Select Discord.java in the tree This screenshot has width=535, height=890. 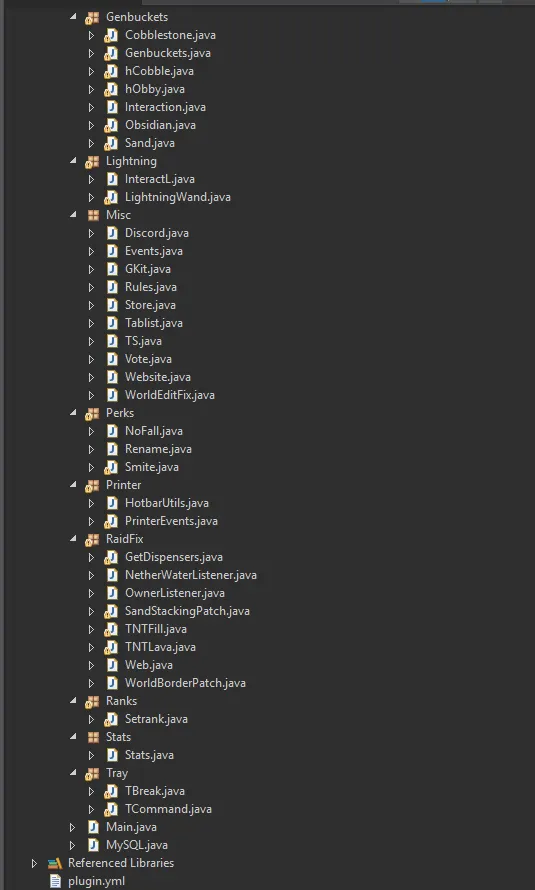(157, 233)
